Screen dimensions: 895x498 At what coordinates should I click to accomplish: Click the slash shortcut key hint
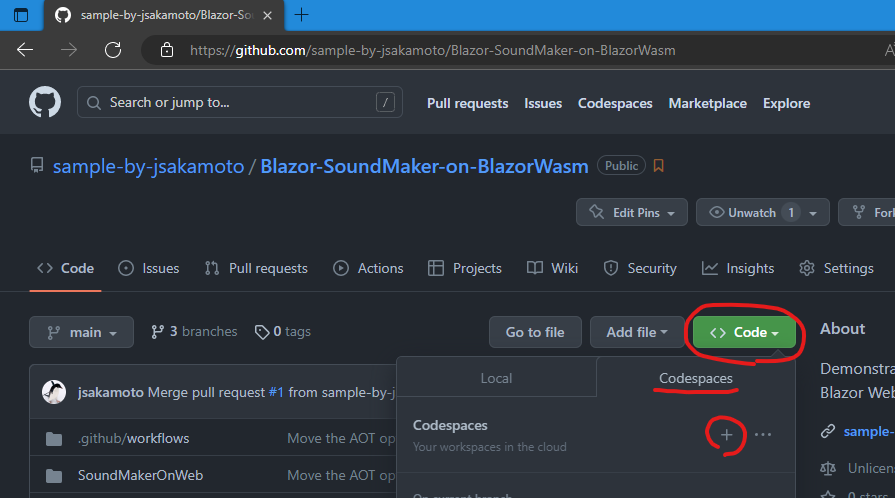pyautogui.click(x=385, y=102)
